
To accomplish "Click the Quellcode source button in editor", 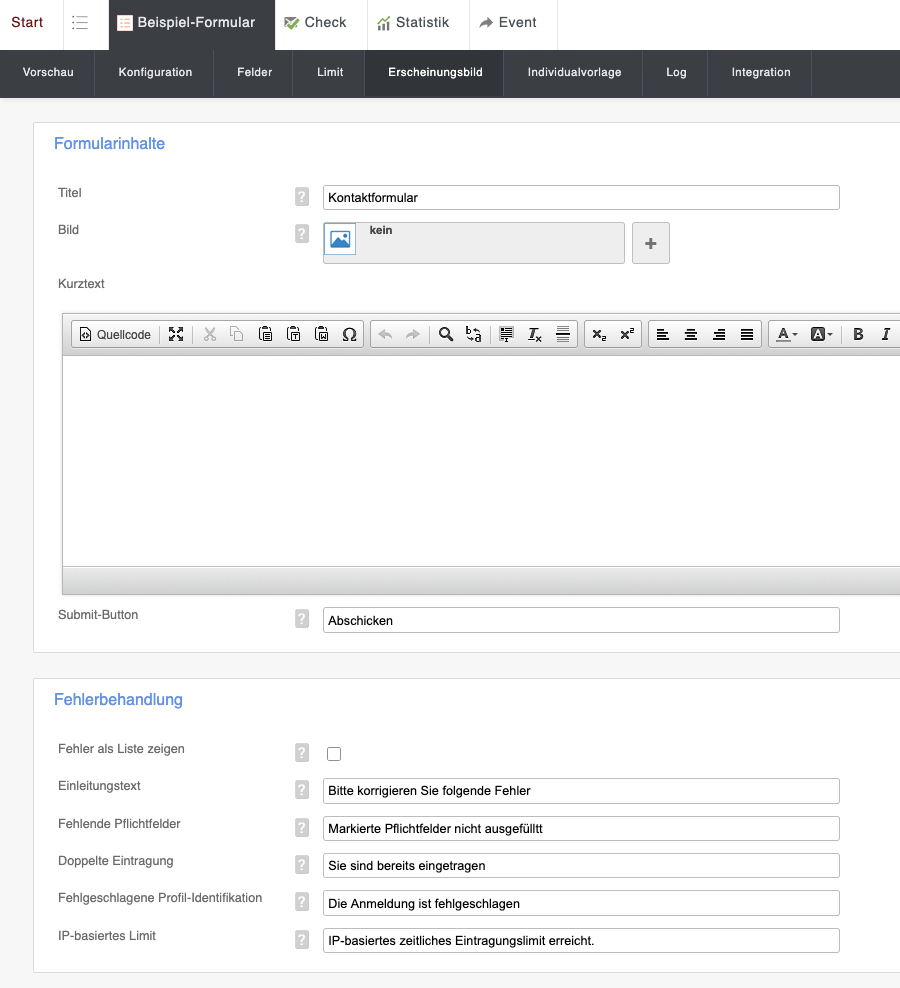I will 115,335.
